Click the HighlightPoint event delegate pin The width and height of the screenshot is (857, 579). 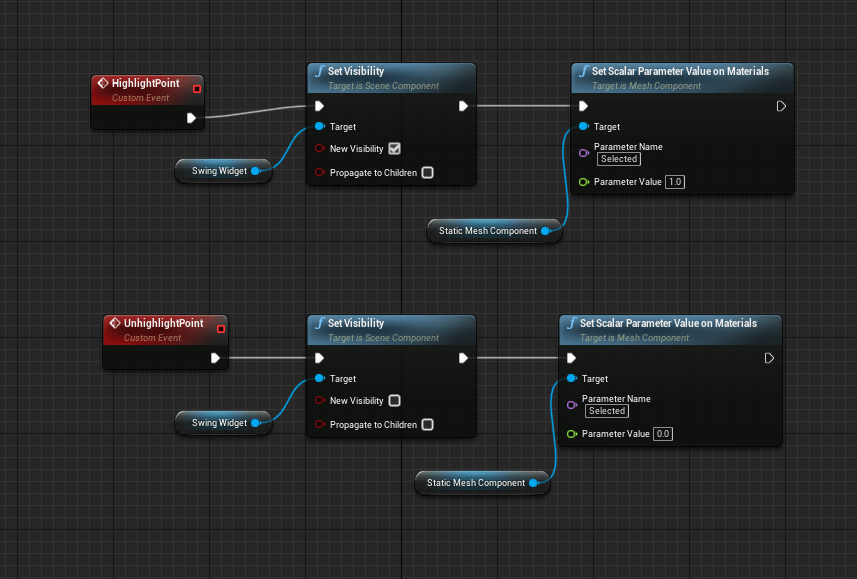(196, 89)
